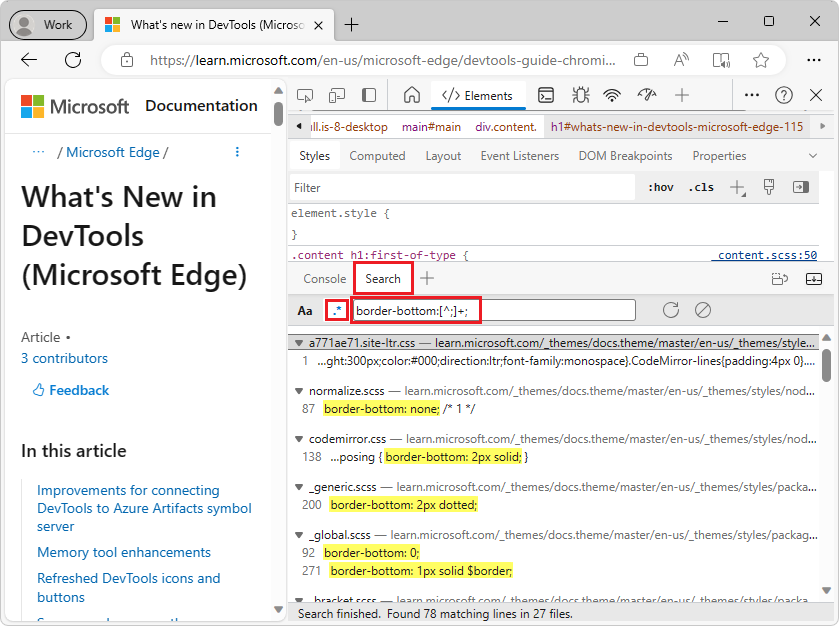
Task: Toggle the :hov element state pane
Action: pyautogui.click(x=660, y=186)
